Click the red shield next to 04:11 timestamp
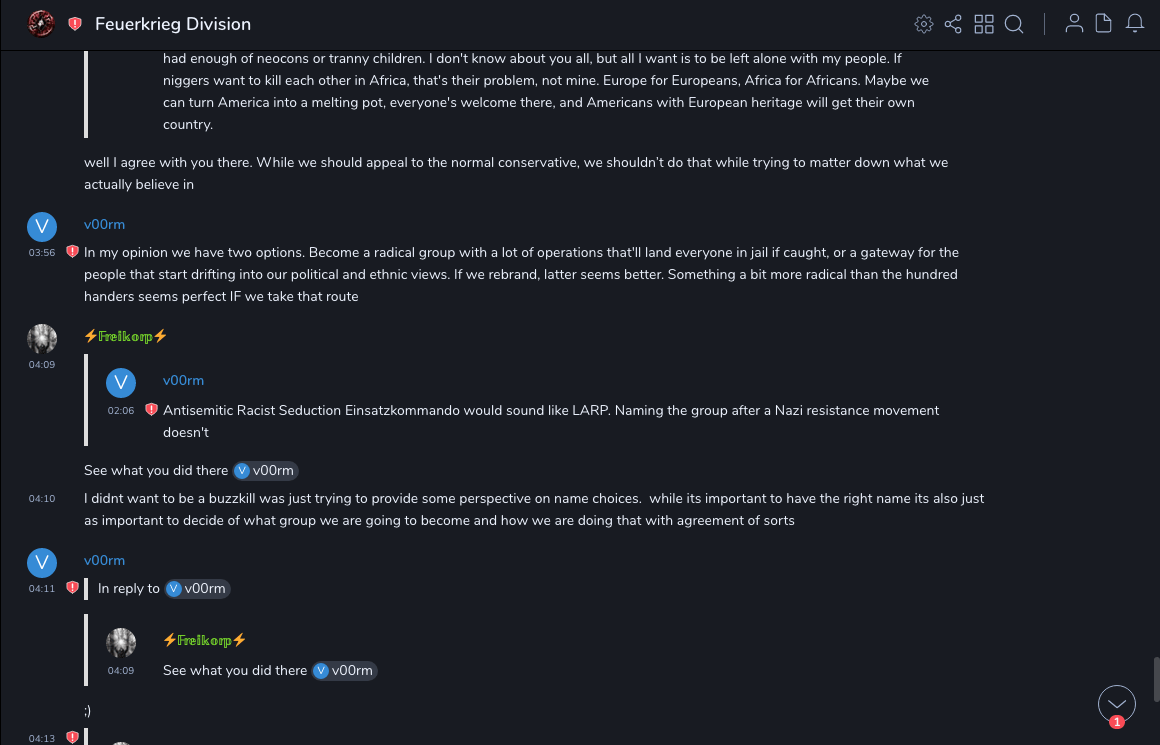 pos(72,588)
